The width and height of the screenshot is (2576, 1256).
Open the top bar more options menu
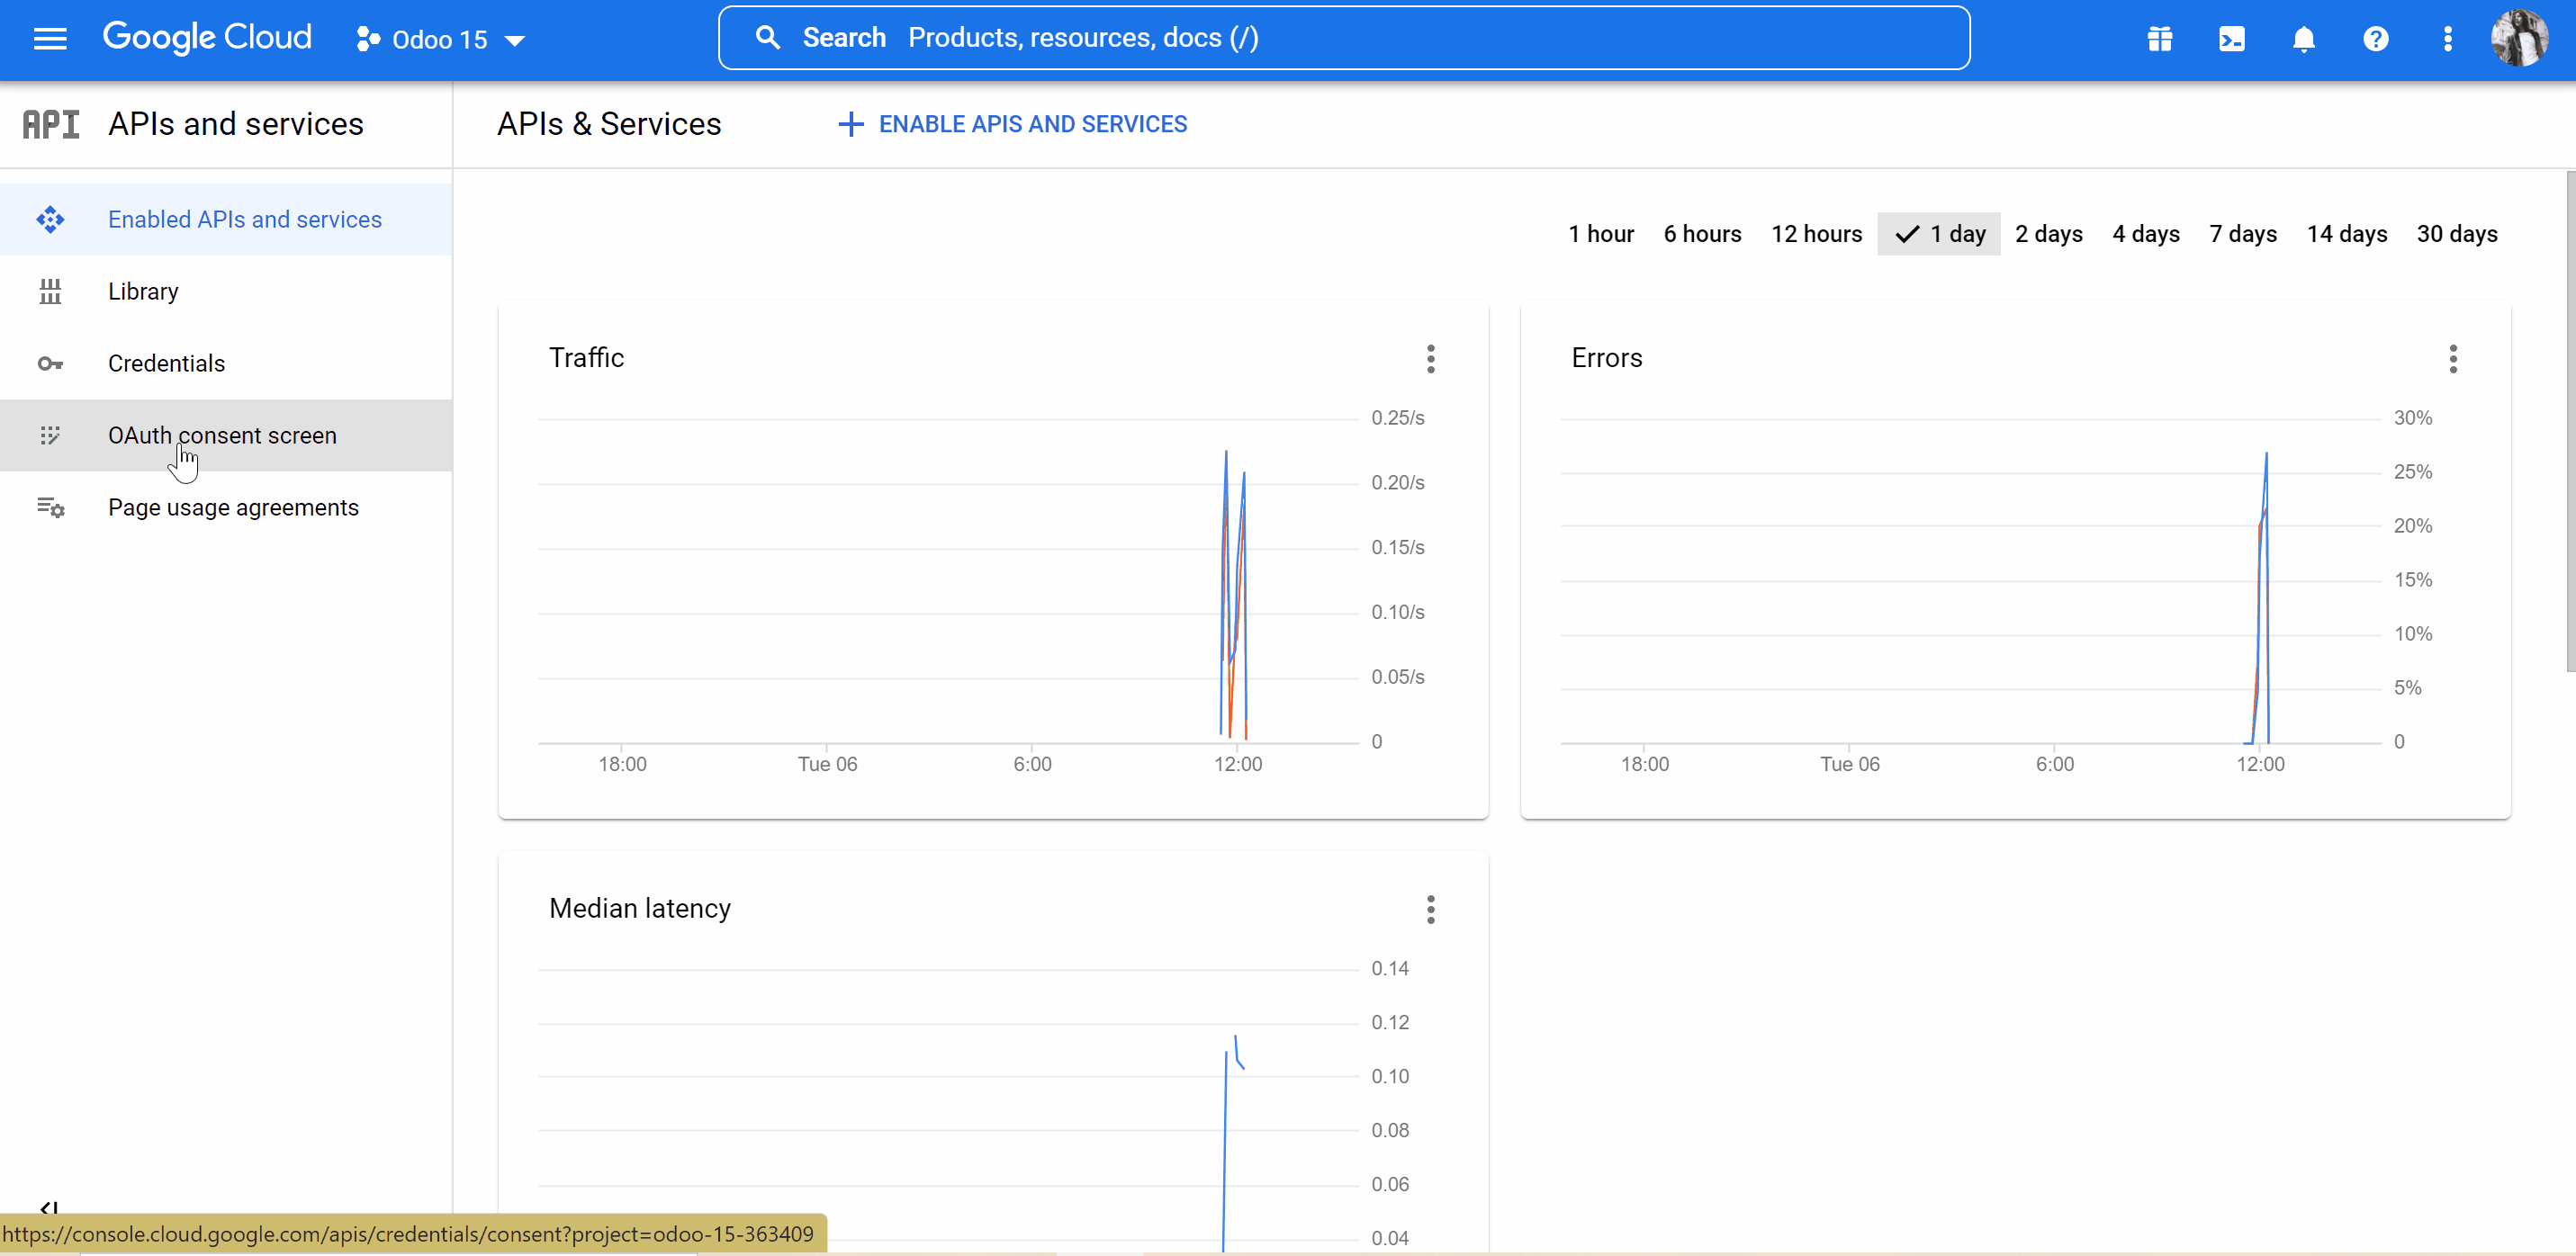pos(2447,39)
